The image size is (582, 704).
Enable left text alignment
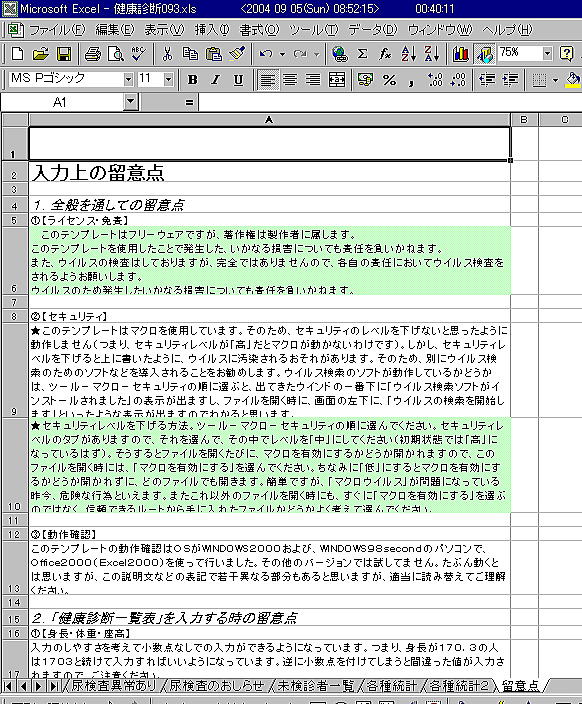pyautogui.click(x=268, y=80)
